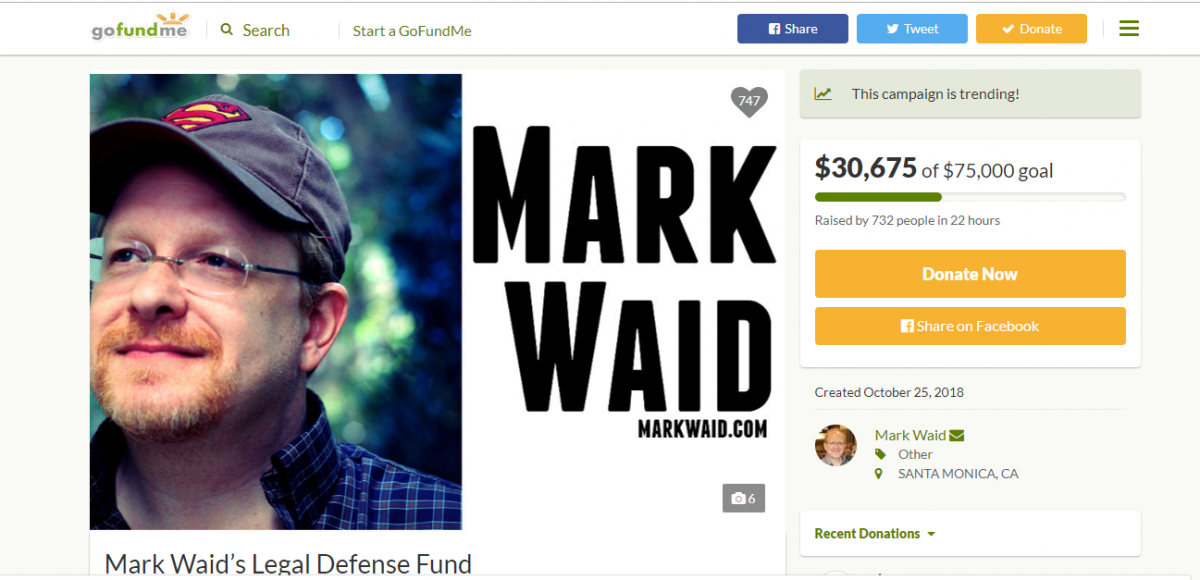Click the location pin beside Santa Monica
The width and height of the screenshot is (1200, 580).
click(x=879, y=474)
